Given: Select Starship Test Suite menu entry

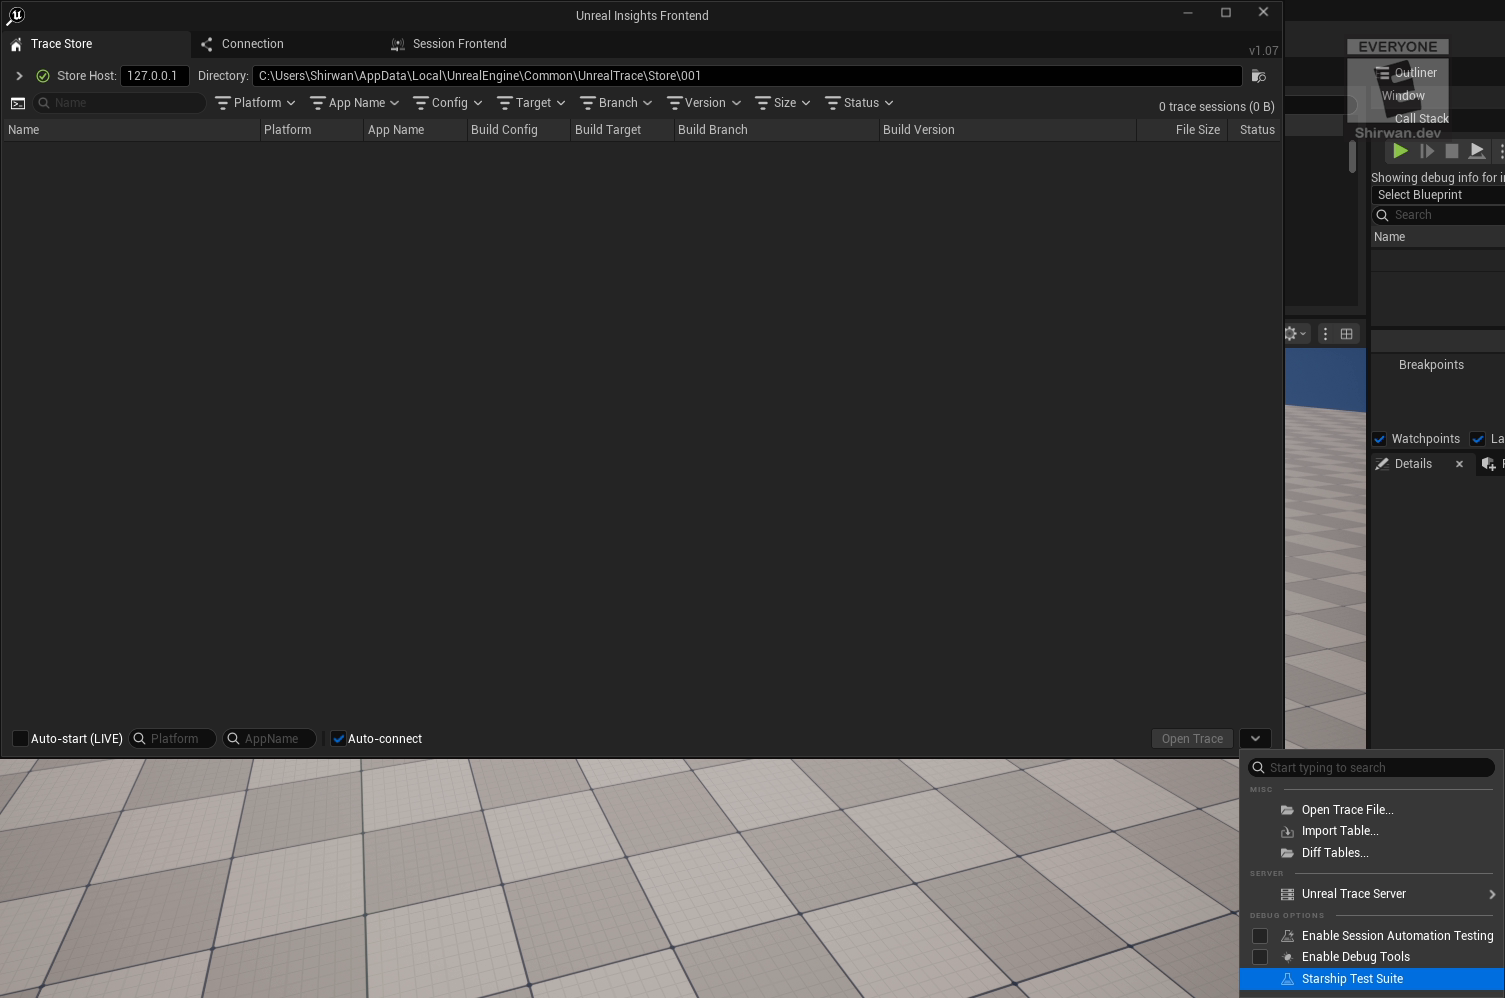Looking at the screenshot, I should 1372,979.
